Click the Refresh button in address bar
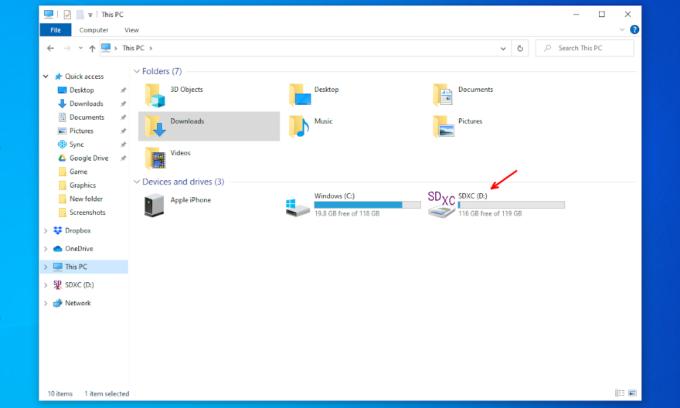The width and height of the screenshot is (680, 408). point(520,48)
